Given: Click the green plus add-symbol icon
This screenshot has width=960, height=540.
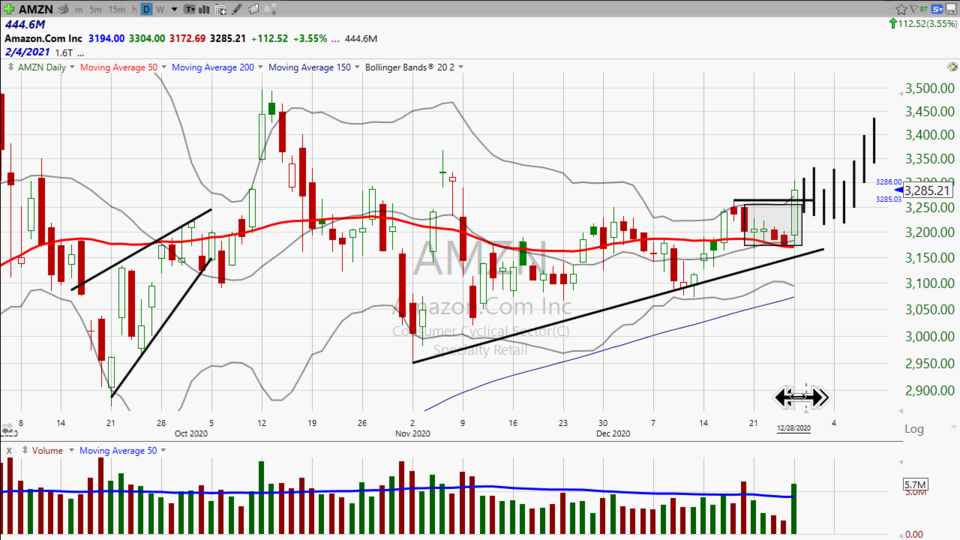Looking at the screenshot, I should pos(9,9).
